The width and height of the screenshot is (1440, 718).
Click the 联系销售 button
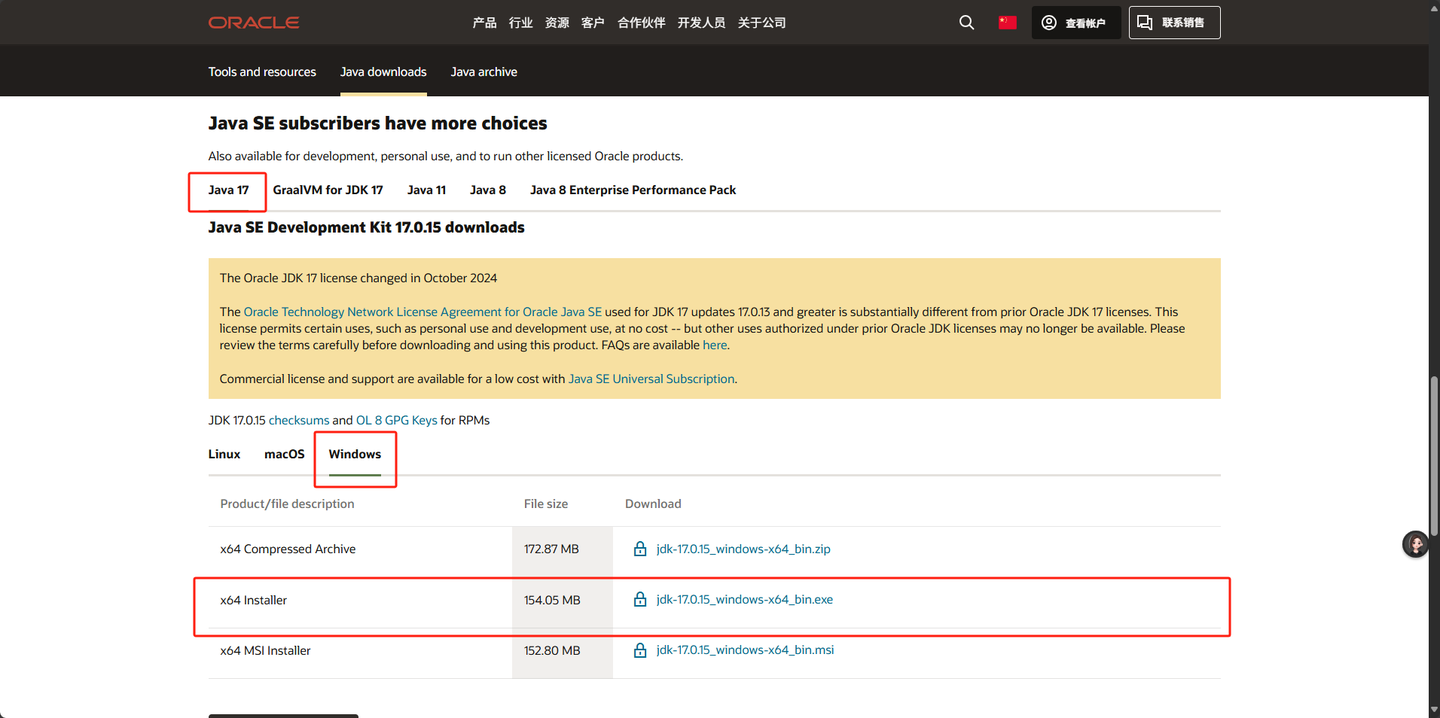pos(1174,22)
